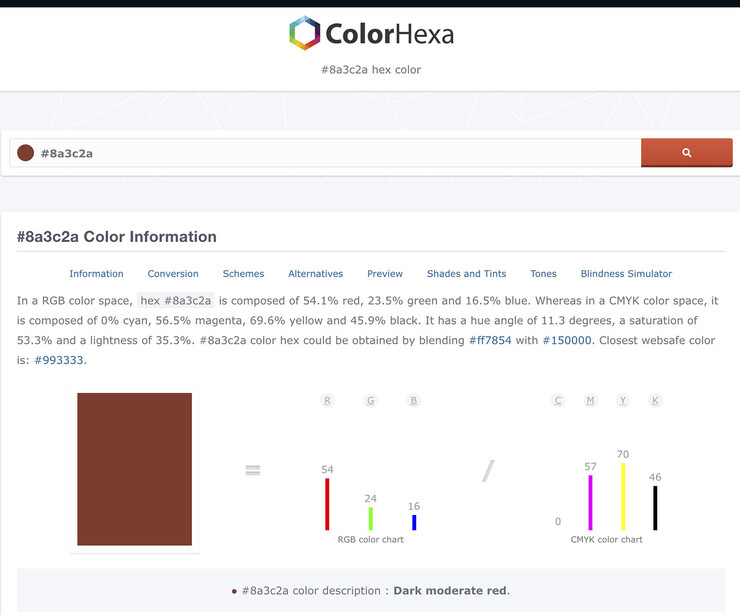Focus the #8a3c2a search input field
Image resolution: width=740 pixels, height=615 pixels.
point(325,153)
